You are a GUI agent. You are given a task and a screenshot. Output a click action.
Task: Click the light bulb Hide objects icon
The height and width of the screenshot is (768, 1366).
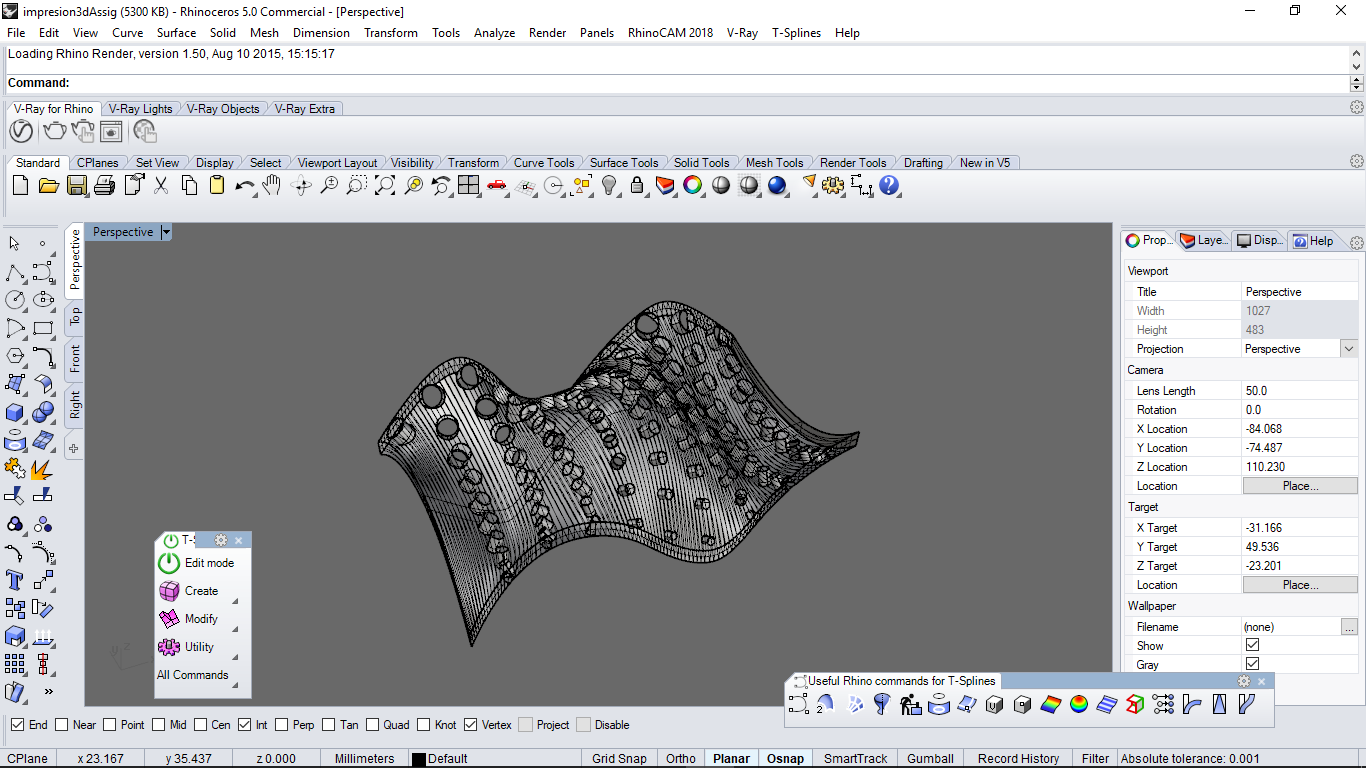608,185
